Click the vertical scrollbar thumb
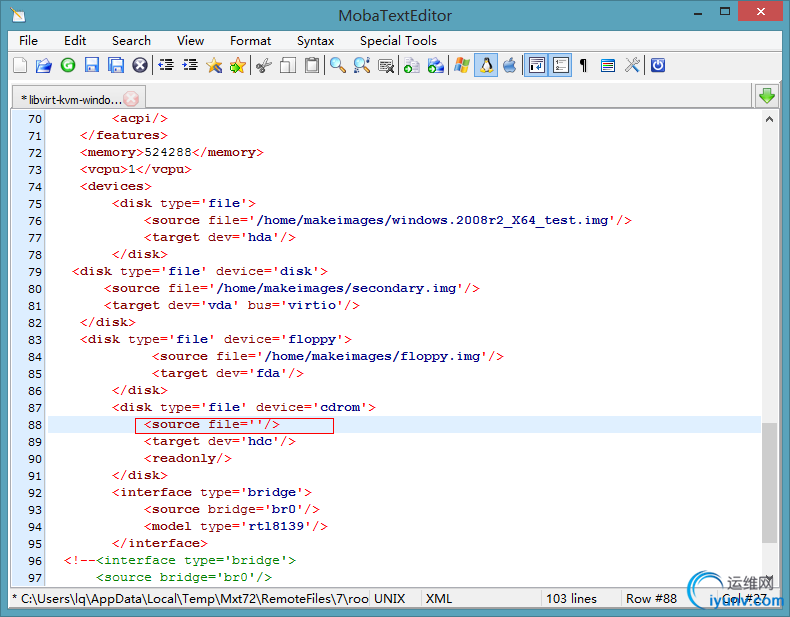Screen dimensions: 790x617 769,480
